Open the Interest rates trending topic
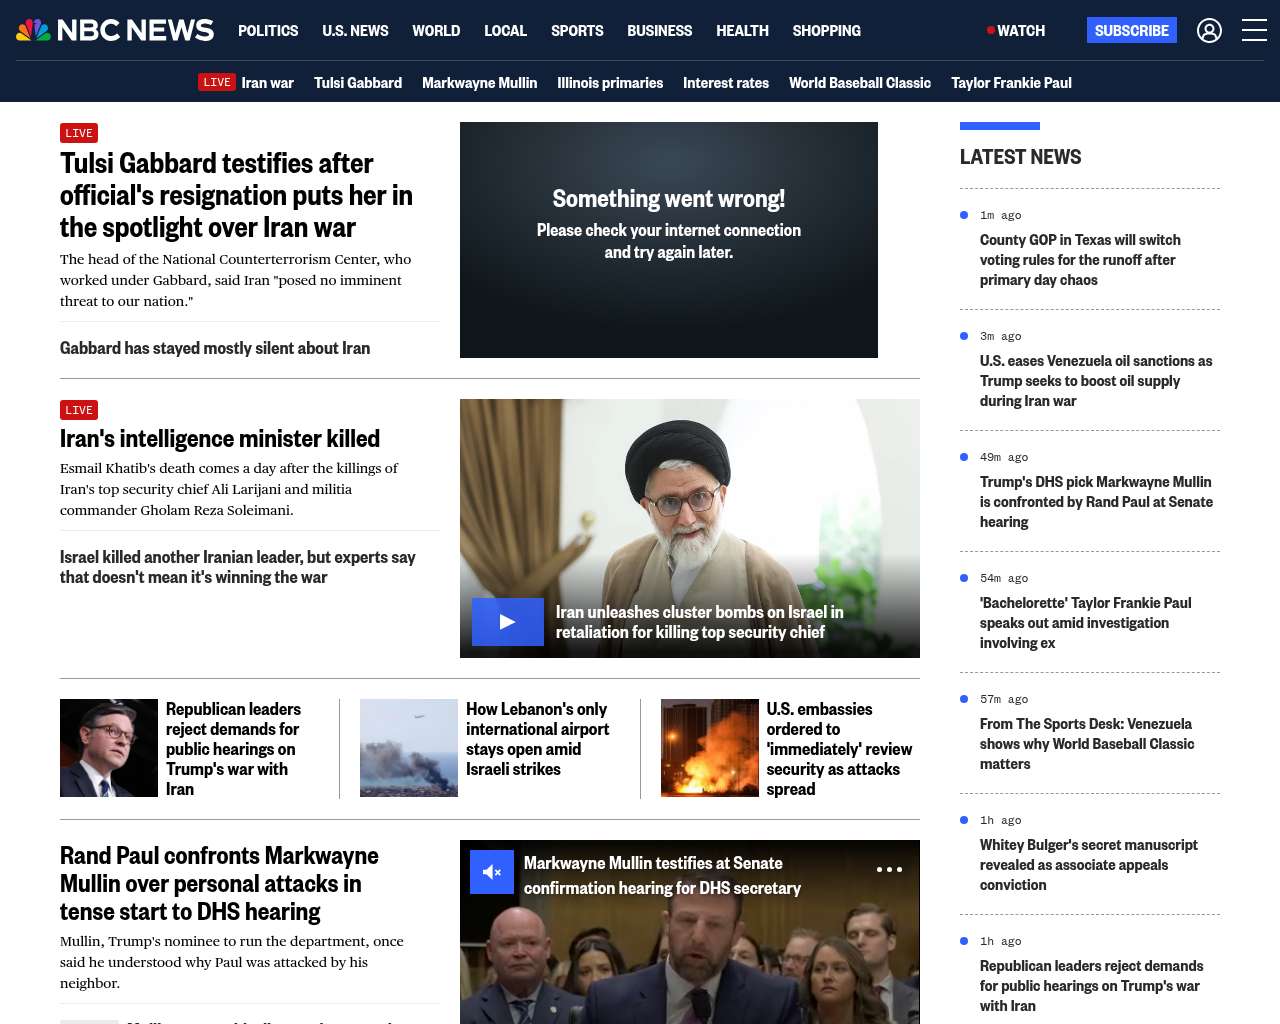Image resolution: width=1280 pixels, height=1024 pixels. coord(726,83)
